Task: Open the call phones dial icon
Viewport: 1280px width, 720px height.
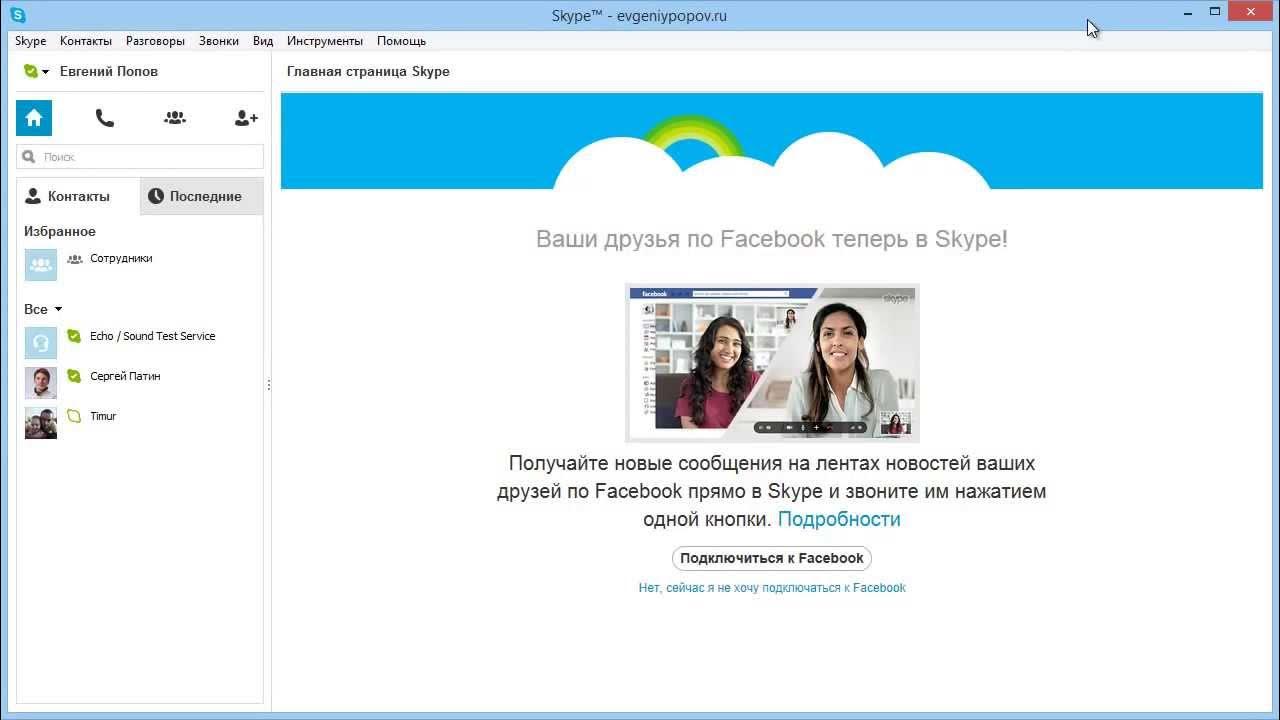Action: tap(104, 118)
